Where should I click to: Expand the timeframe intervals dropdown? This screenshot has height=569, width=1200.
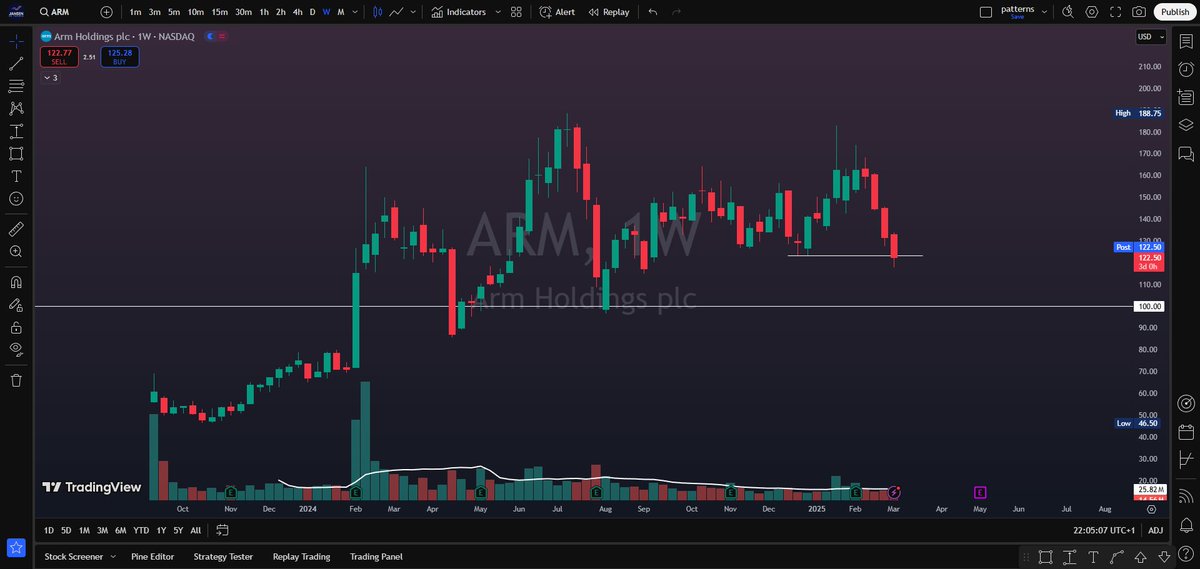tap(356, 12)
